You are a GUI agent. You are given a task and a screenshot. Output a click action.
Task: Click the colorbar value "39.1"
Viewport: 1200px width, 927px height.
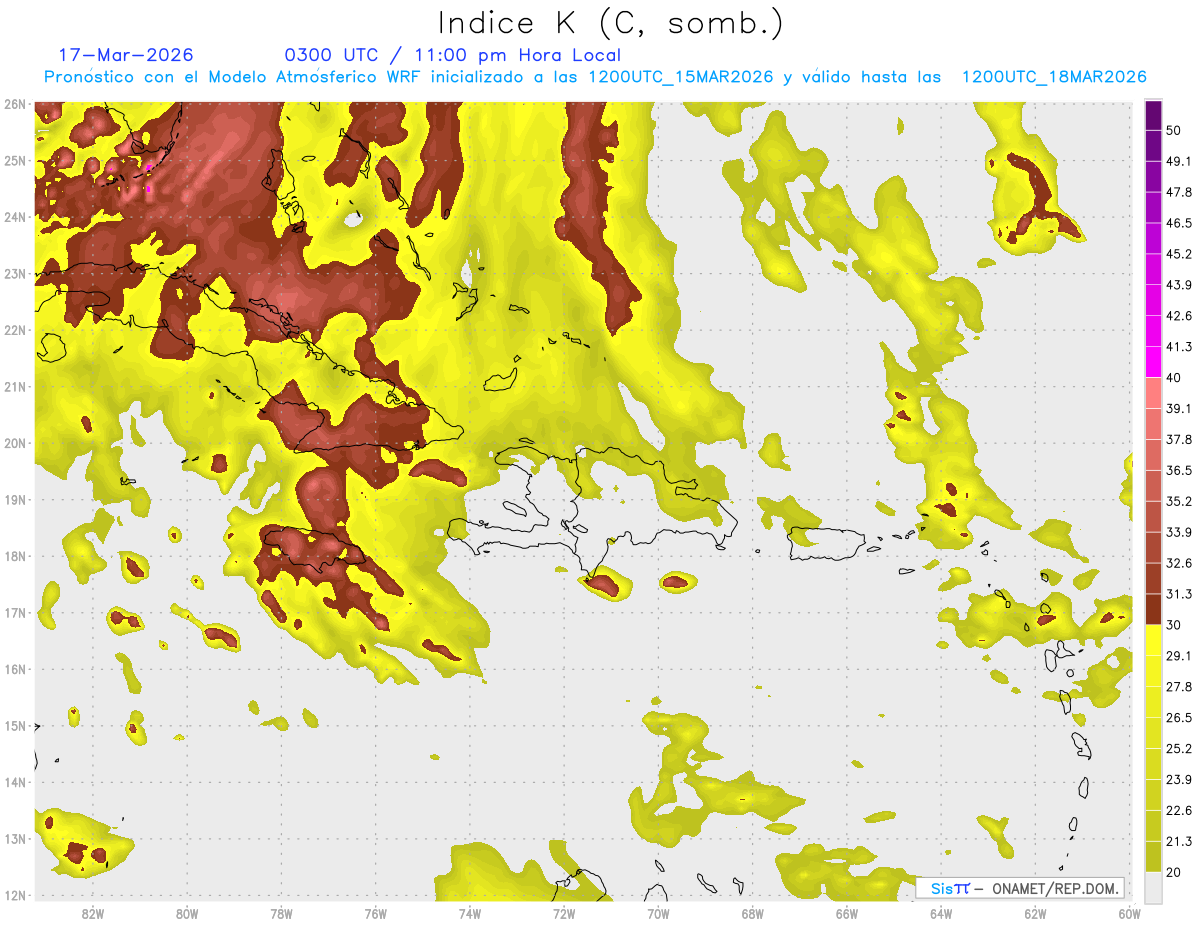pyautogui.click(x=1179, y=408)
